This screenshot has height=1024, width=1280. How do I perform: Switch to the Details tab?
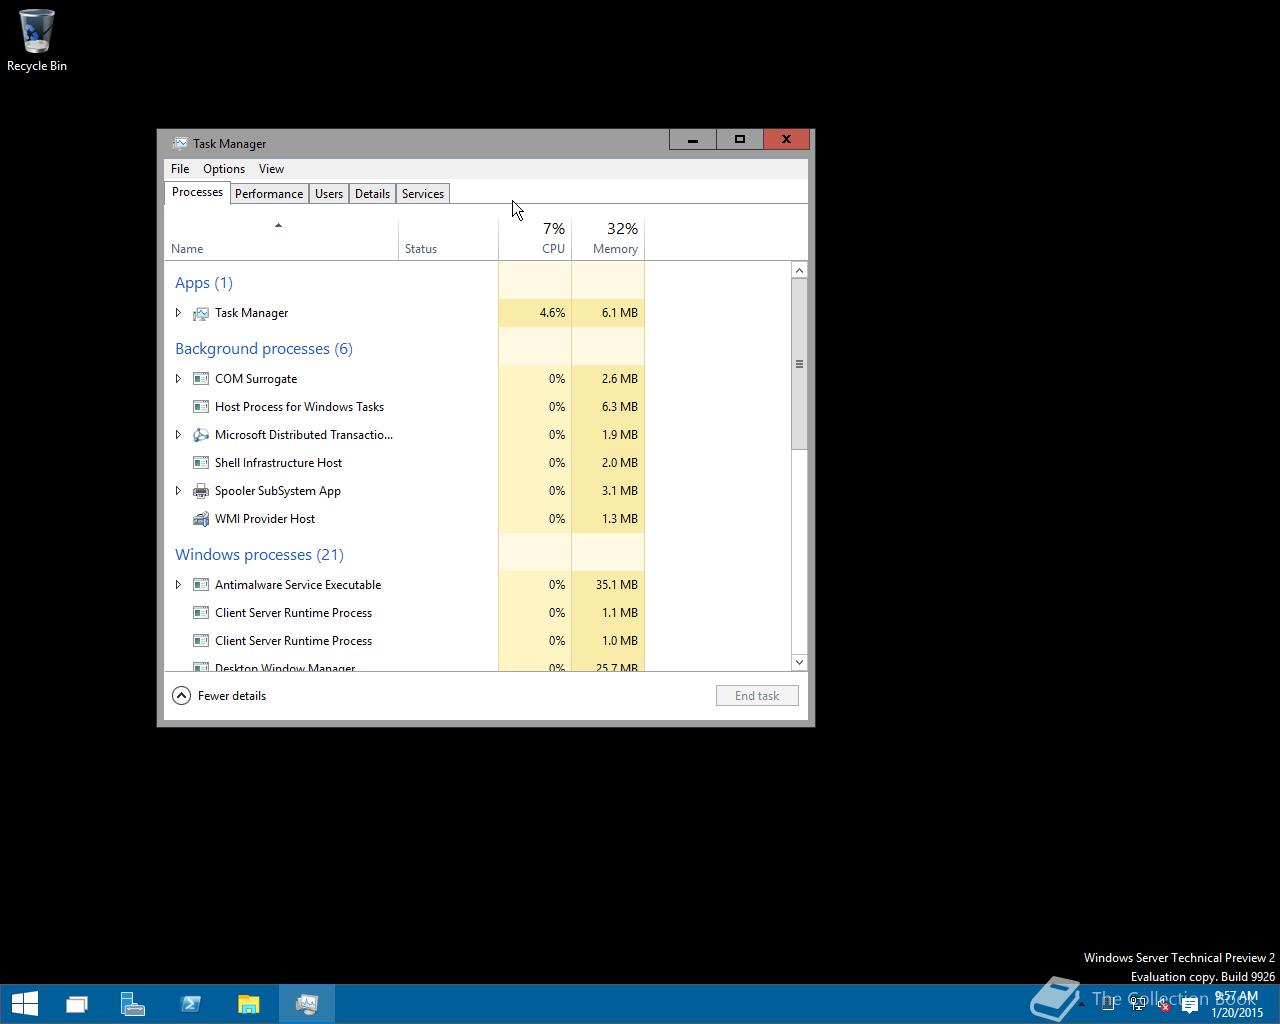(x=372, y=194)
